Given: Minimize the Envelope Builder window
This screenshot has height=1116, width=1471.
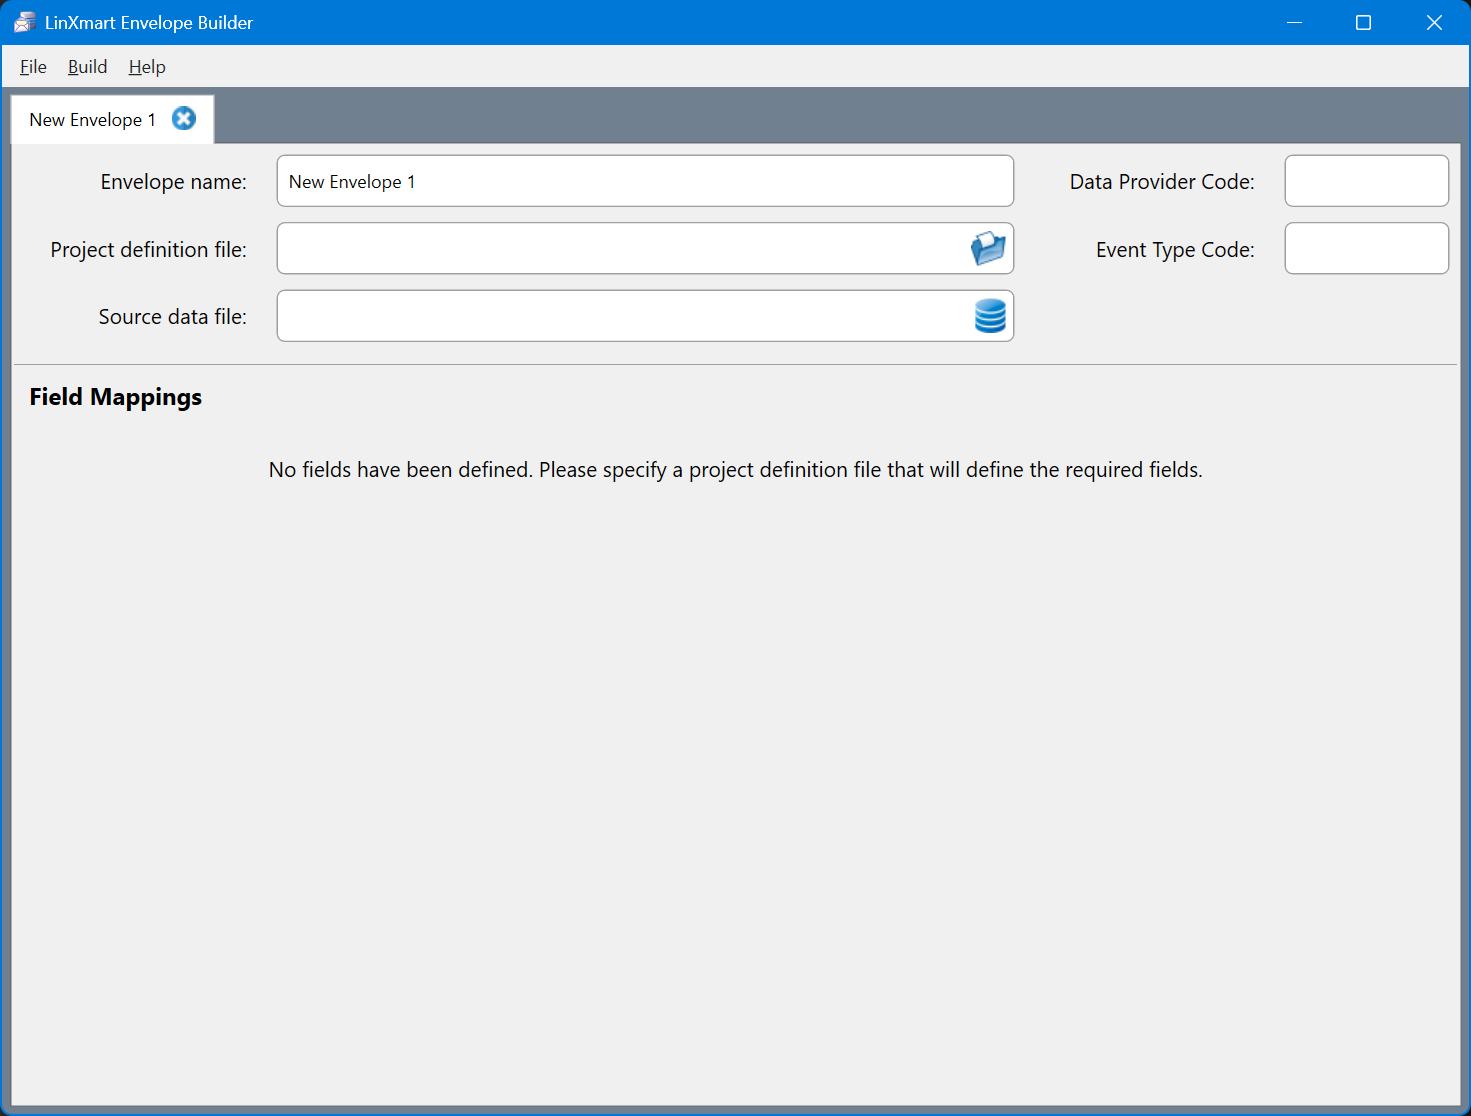Looking at the screenshot, I should click(1294, 22).
